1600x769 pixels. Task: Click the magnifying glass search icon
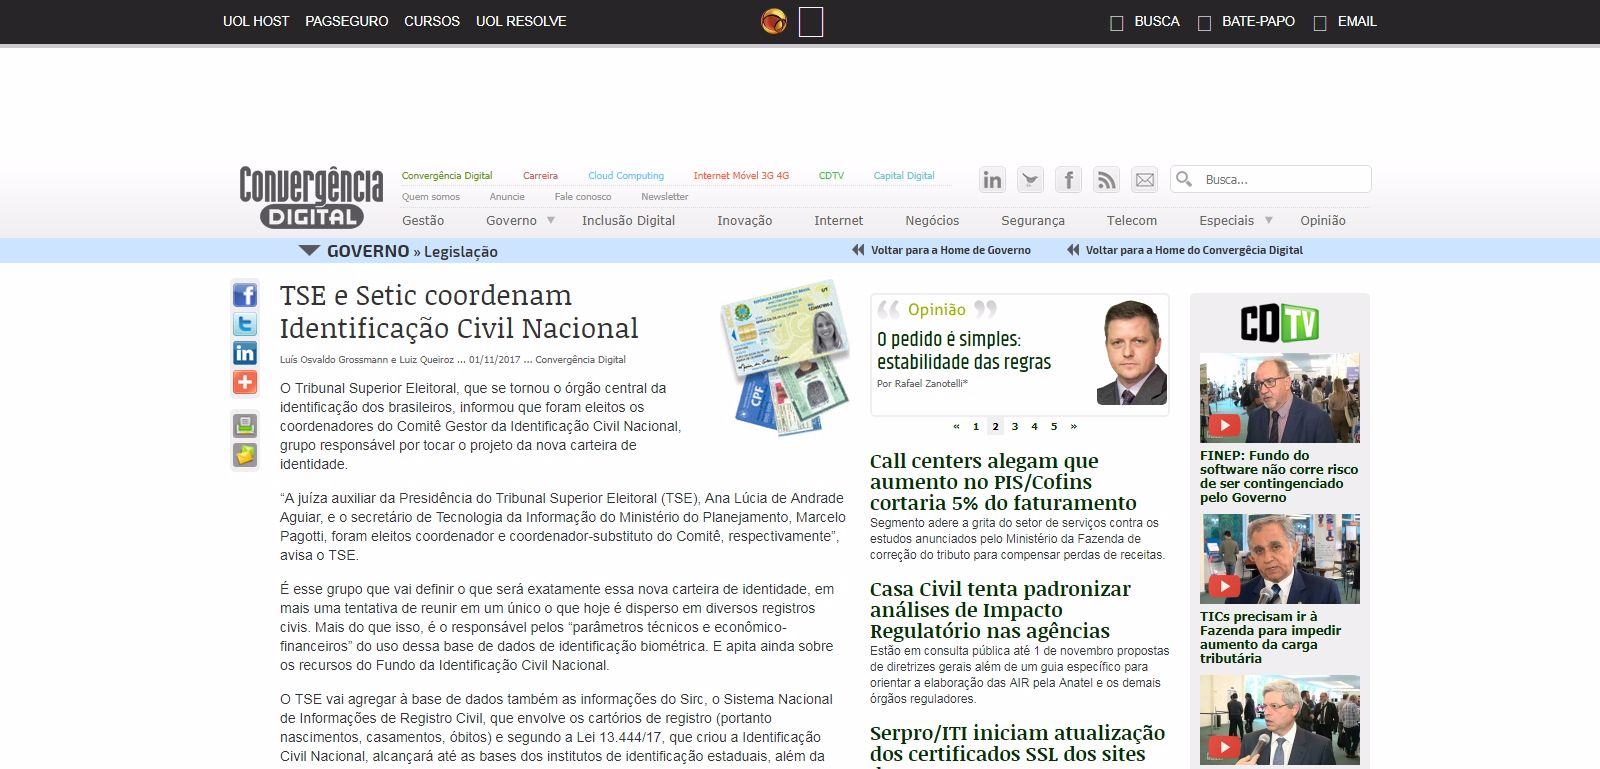tap(1185, 179)
